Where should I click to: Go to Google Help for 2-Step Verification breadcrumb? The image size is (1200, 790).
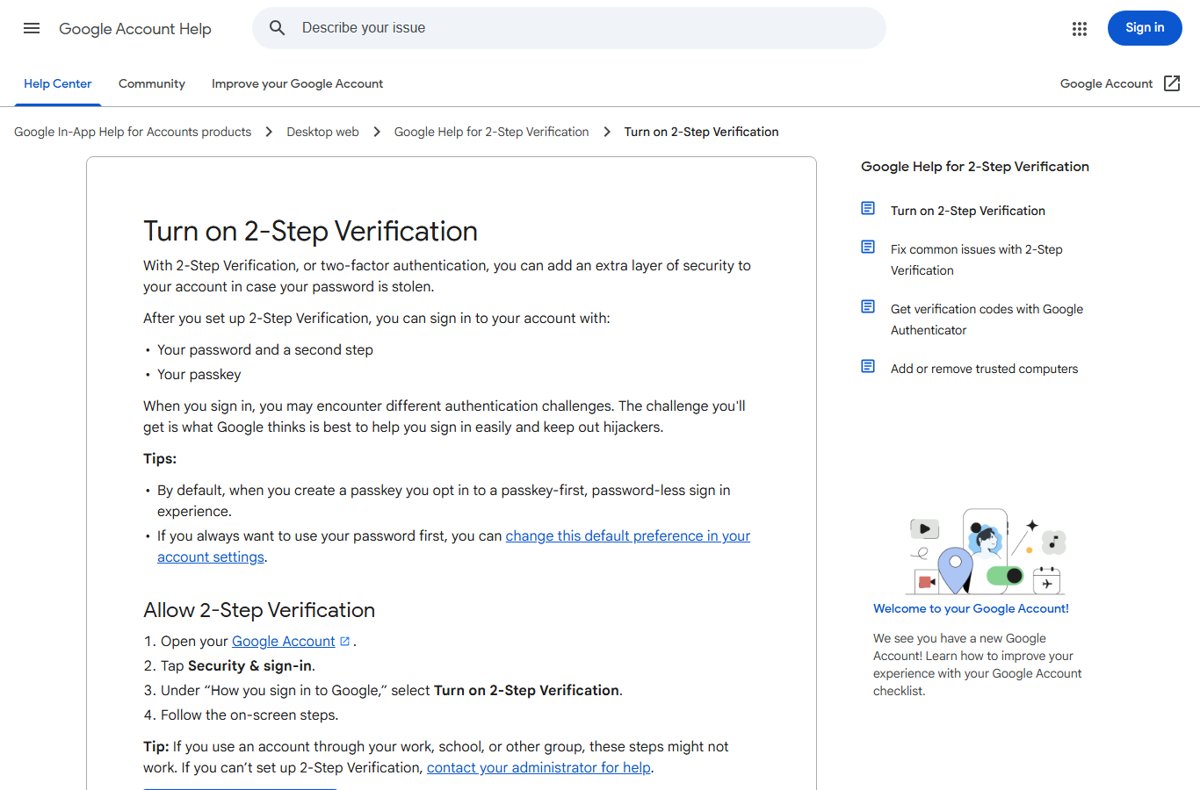[491, 132]
